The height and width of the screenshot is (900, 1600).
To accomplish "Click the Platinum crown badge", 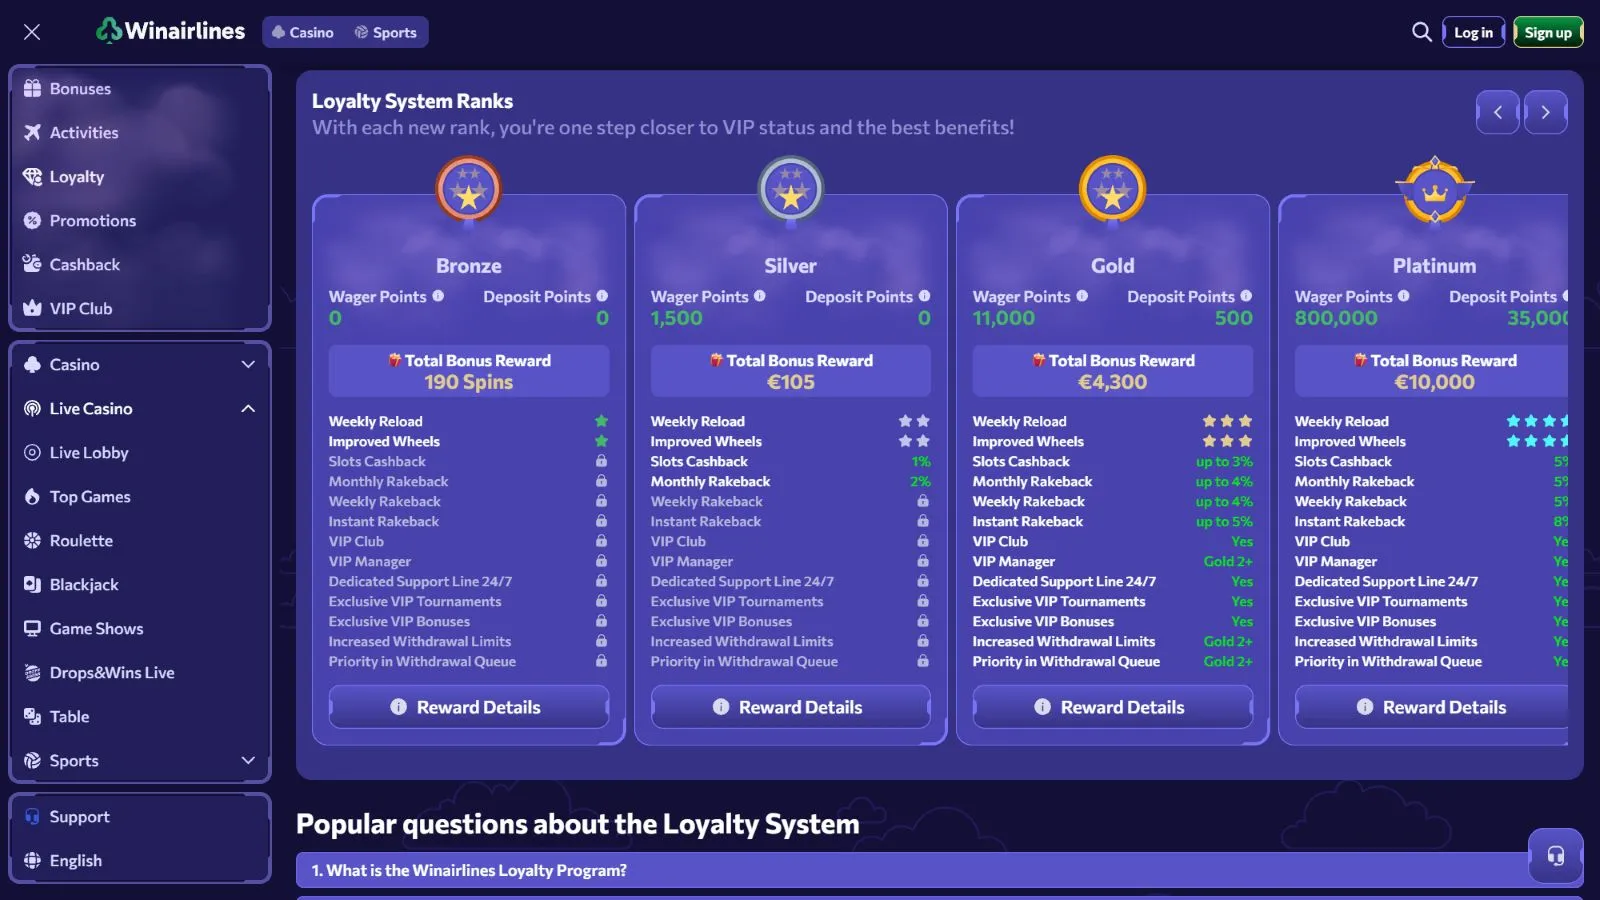I will 1434,189.
